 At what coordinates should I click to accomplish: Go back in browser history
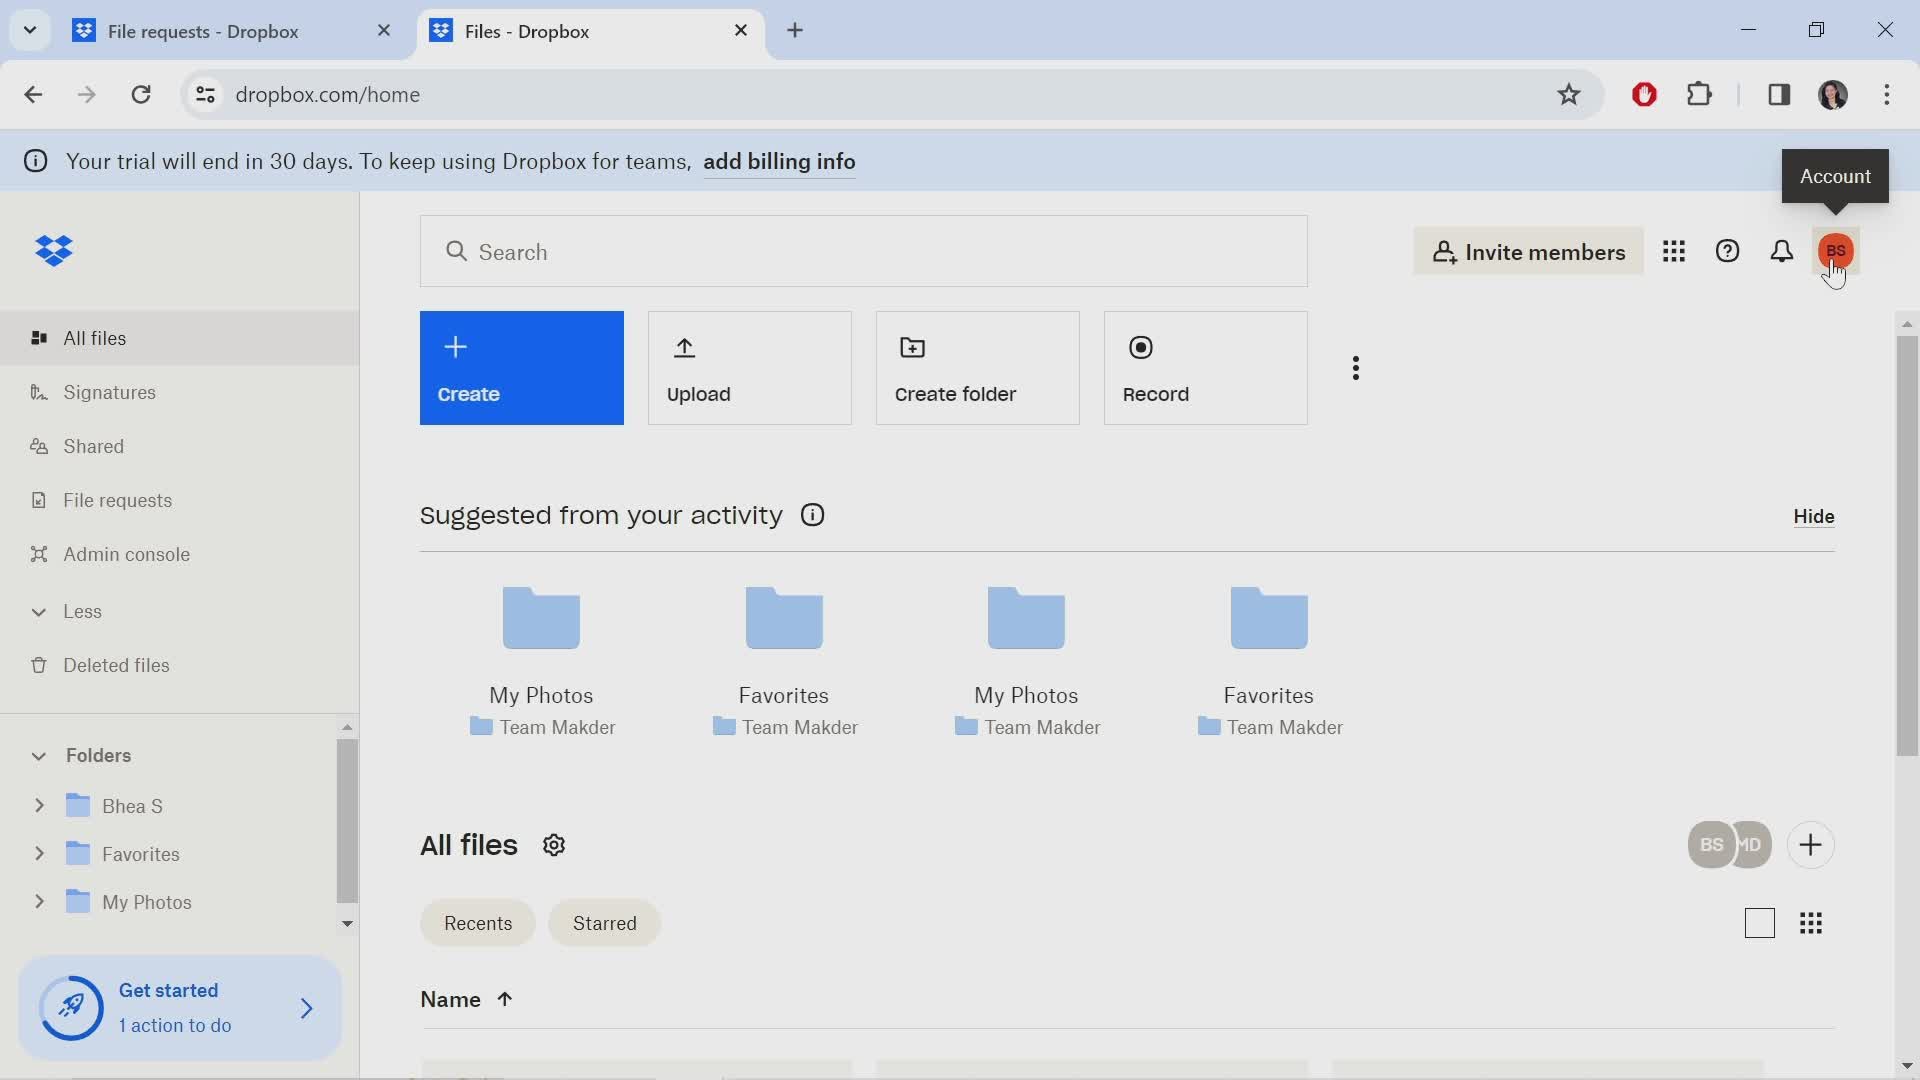tap(33, 95)
